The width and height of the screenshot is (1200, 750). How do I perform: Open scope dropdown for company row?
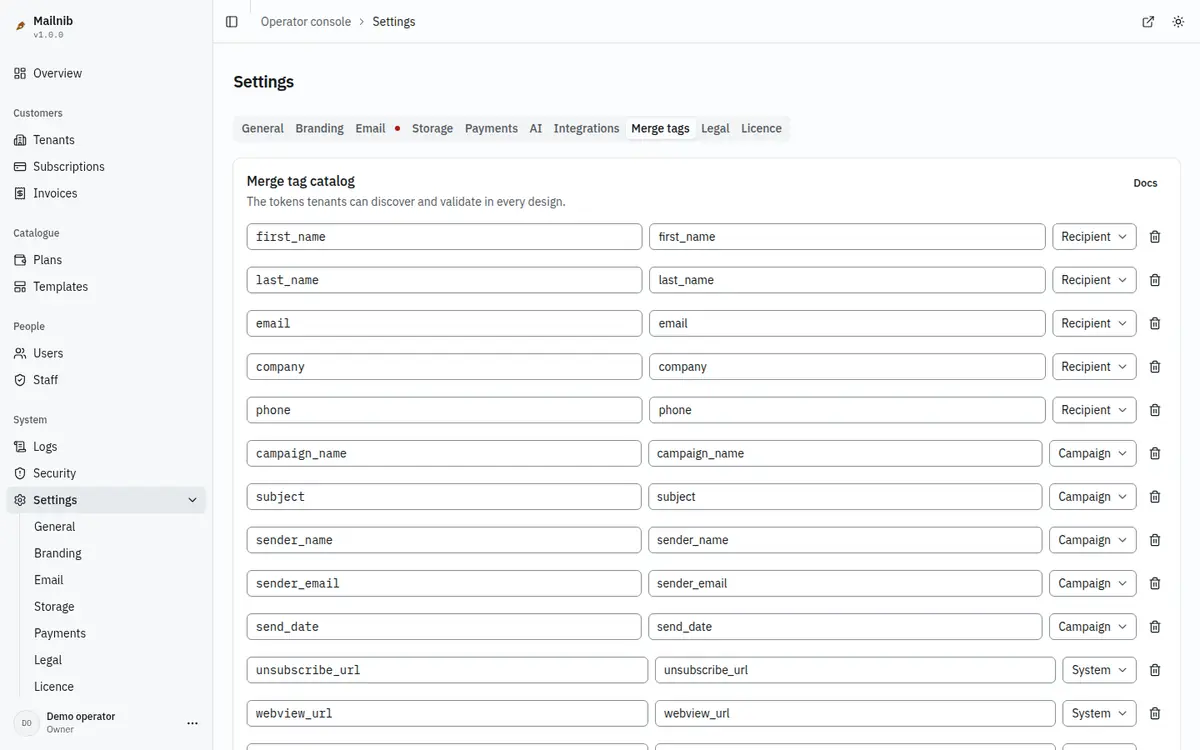click(1094, 367)
